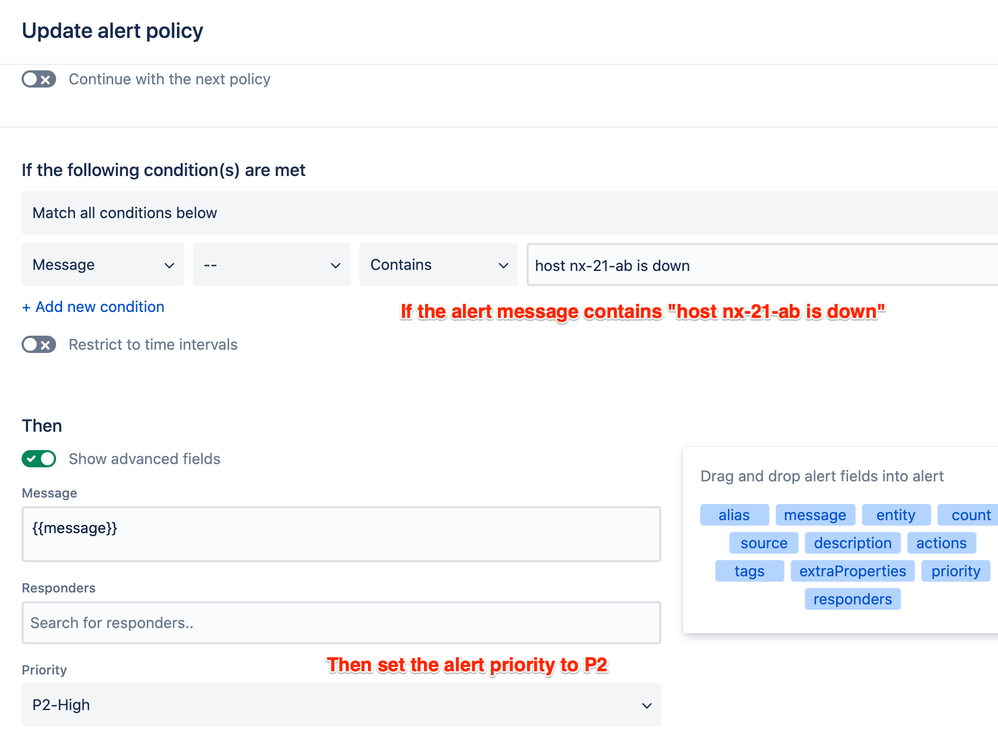Click the "Search for responders.." field
Image resolution: width=998 pixels, height=734 pixels.
tap(342, 622)
